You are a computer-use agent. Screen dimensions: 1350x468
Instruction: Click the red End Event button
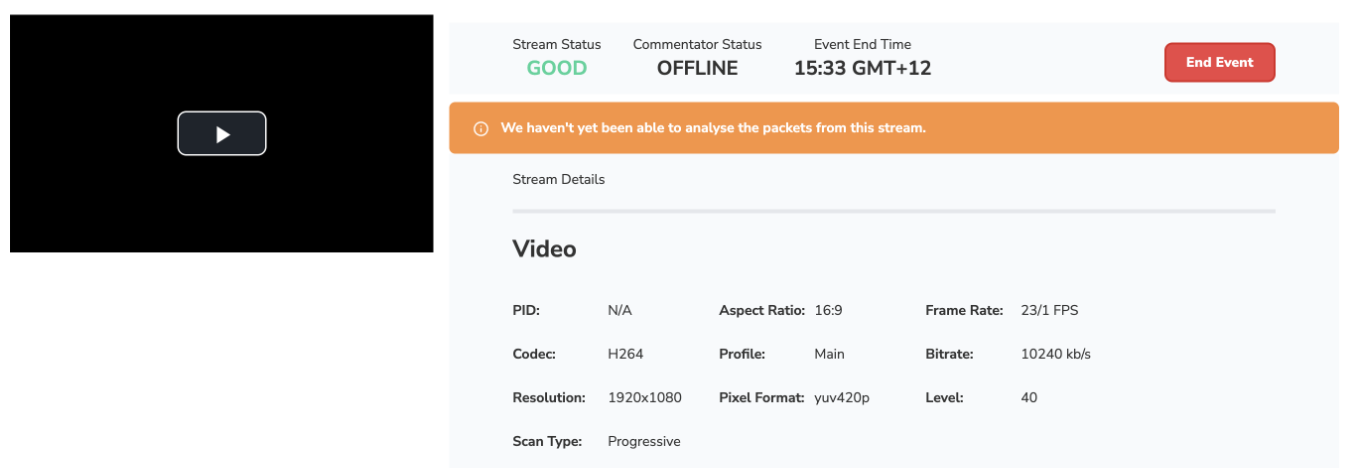point(1219,62)
